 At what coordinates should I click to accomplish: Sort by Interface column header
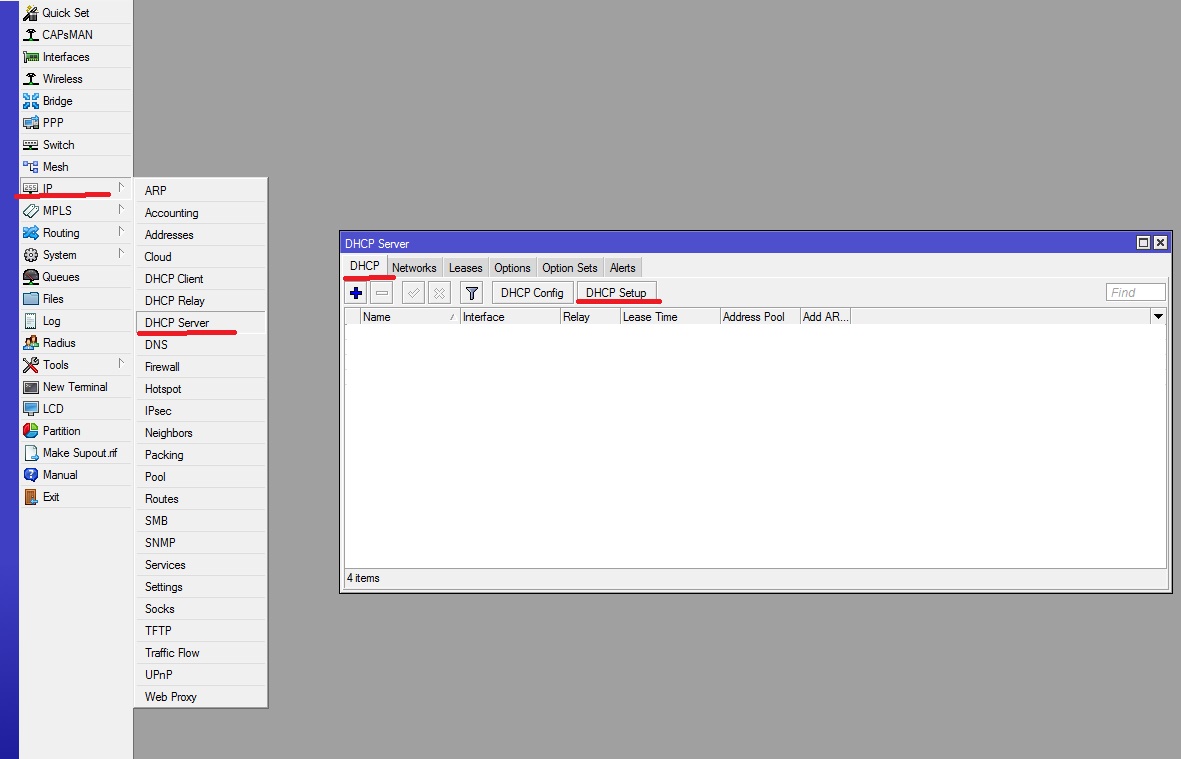tap(510, 317)
